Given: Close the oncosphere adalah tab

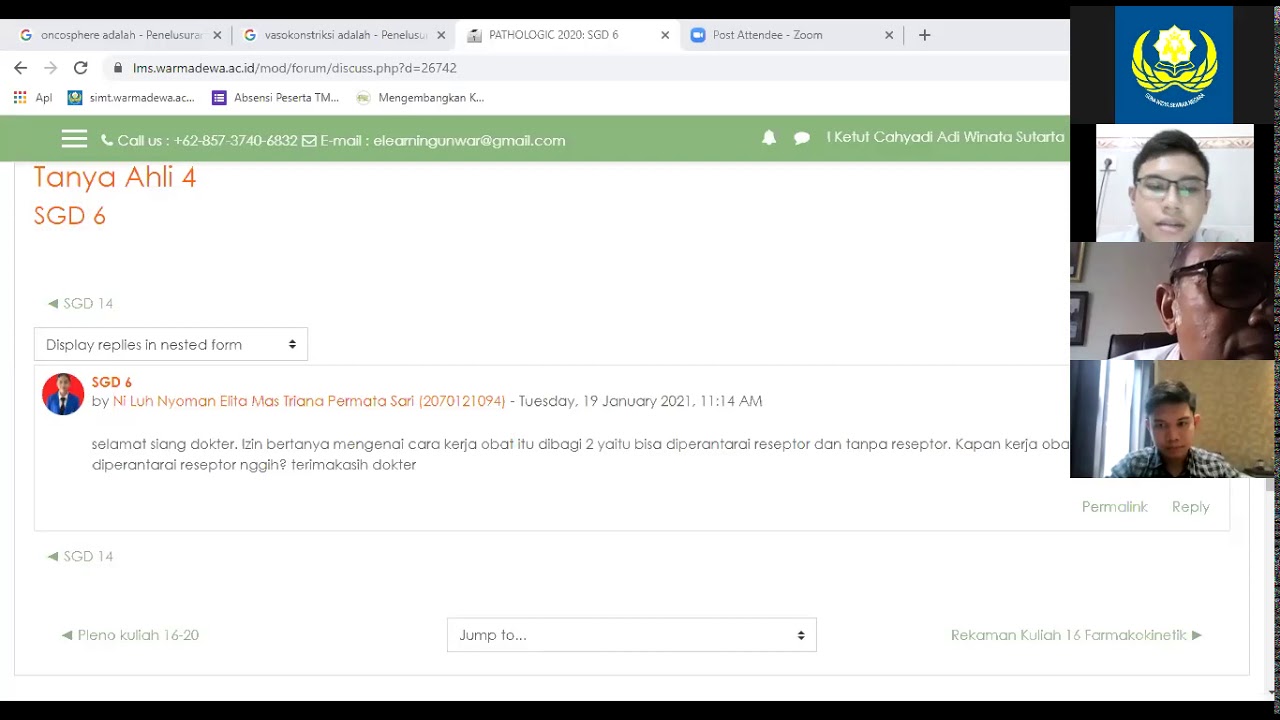Looking at the screenshot, I should click(217, 35).
